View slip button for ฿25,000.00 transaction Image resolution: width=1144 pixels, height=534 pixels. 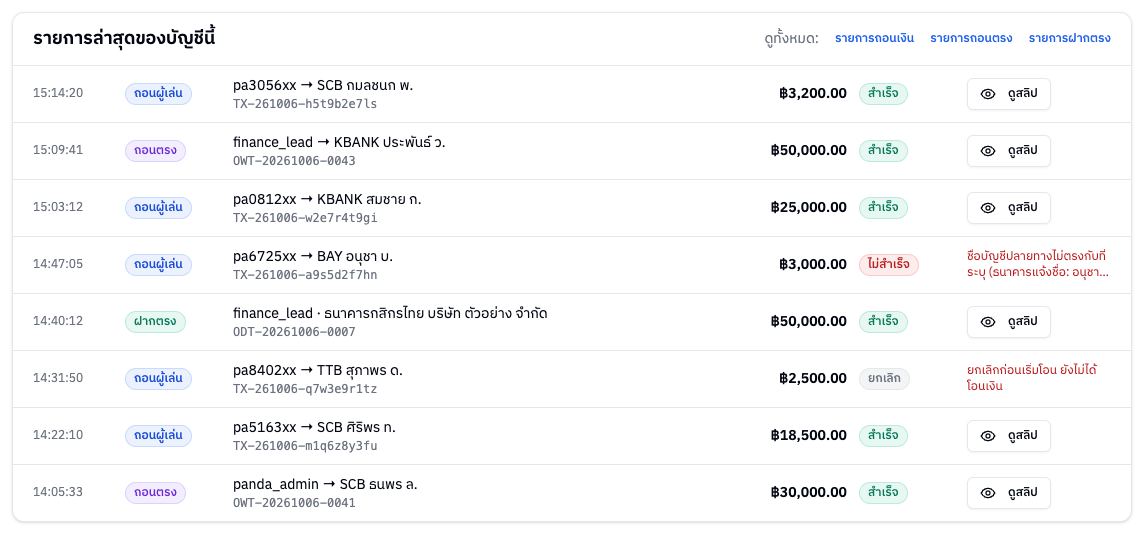[1008, 208]
